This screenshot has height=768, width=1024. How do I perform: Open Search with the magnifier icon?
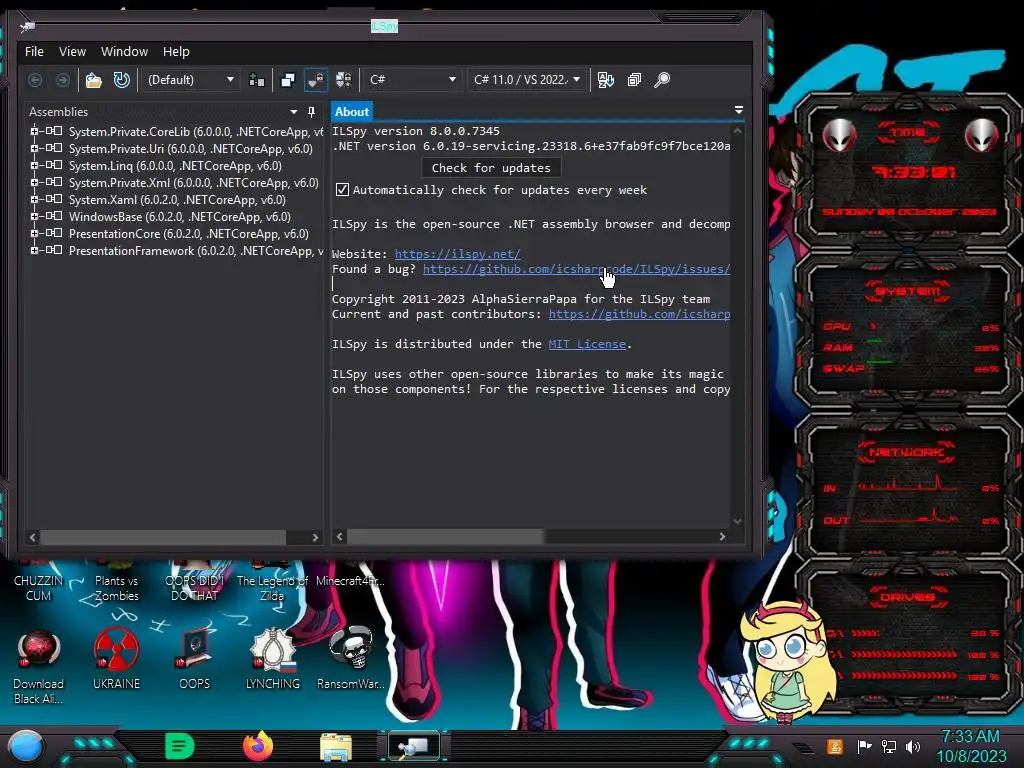tap(662, 80)
